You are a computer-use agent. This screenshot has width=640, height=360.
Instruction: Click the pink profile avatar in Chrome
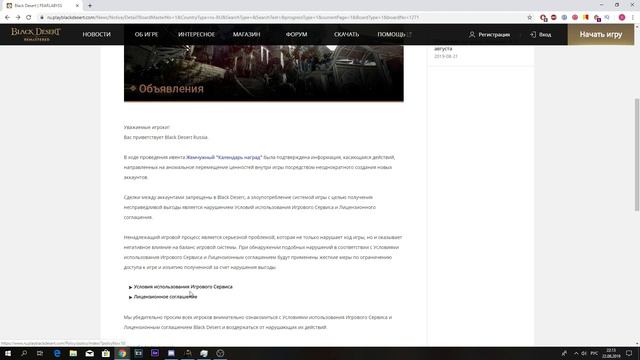[622, 18]
